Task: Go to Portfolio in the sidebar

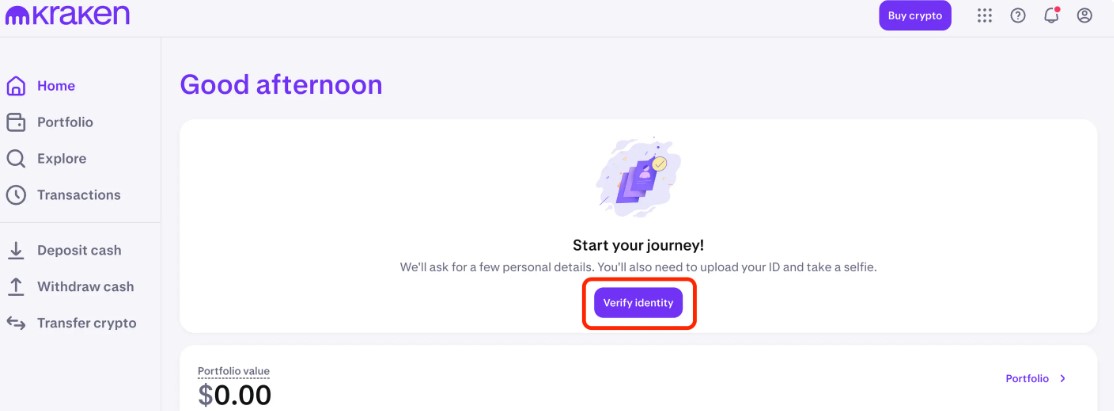Action: coord(65,122)
